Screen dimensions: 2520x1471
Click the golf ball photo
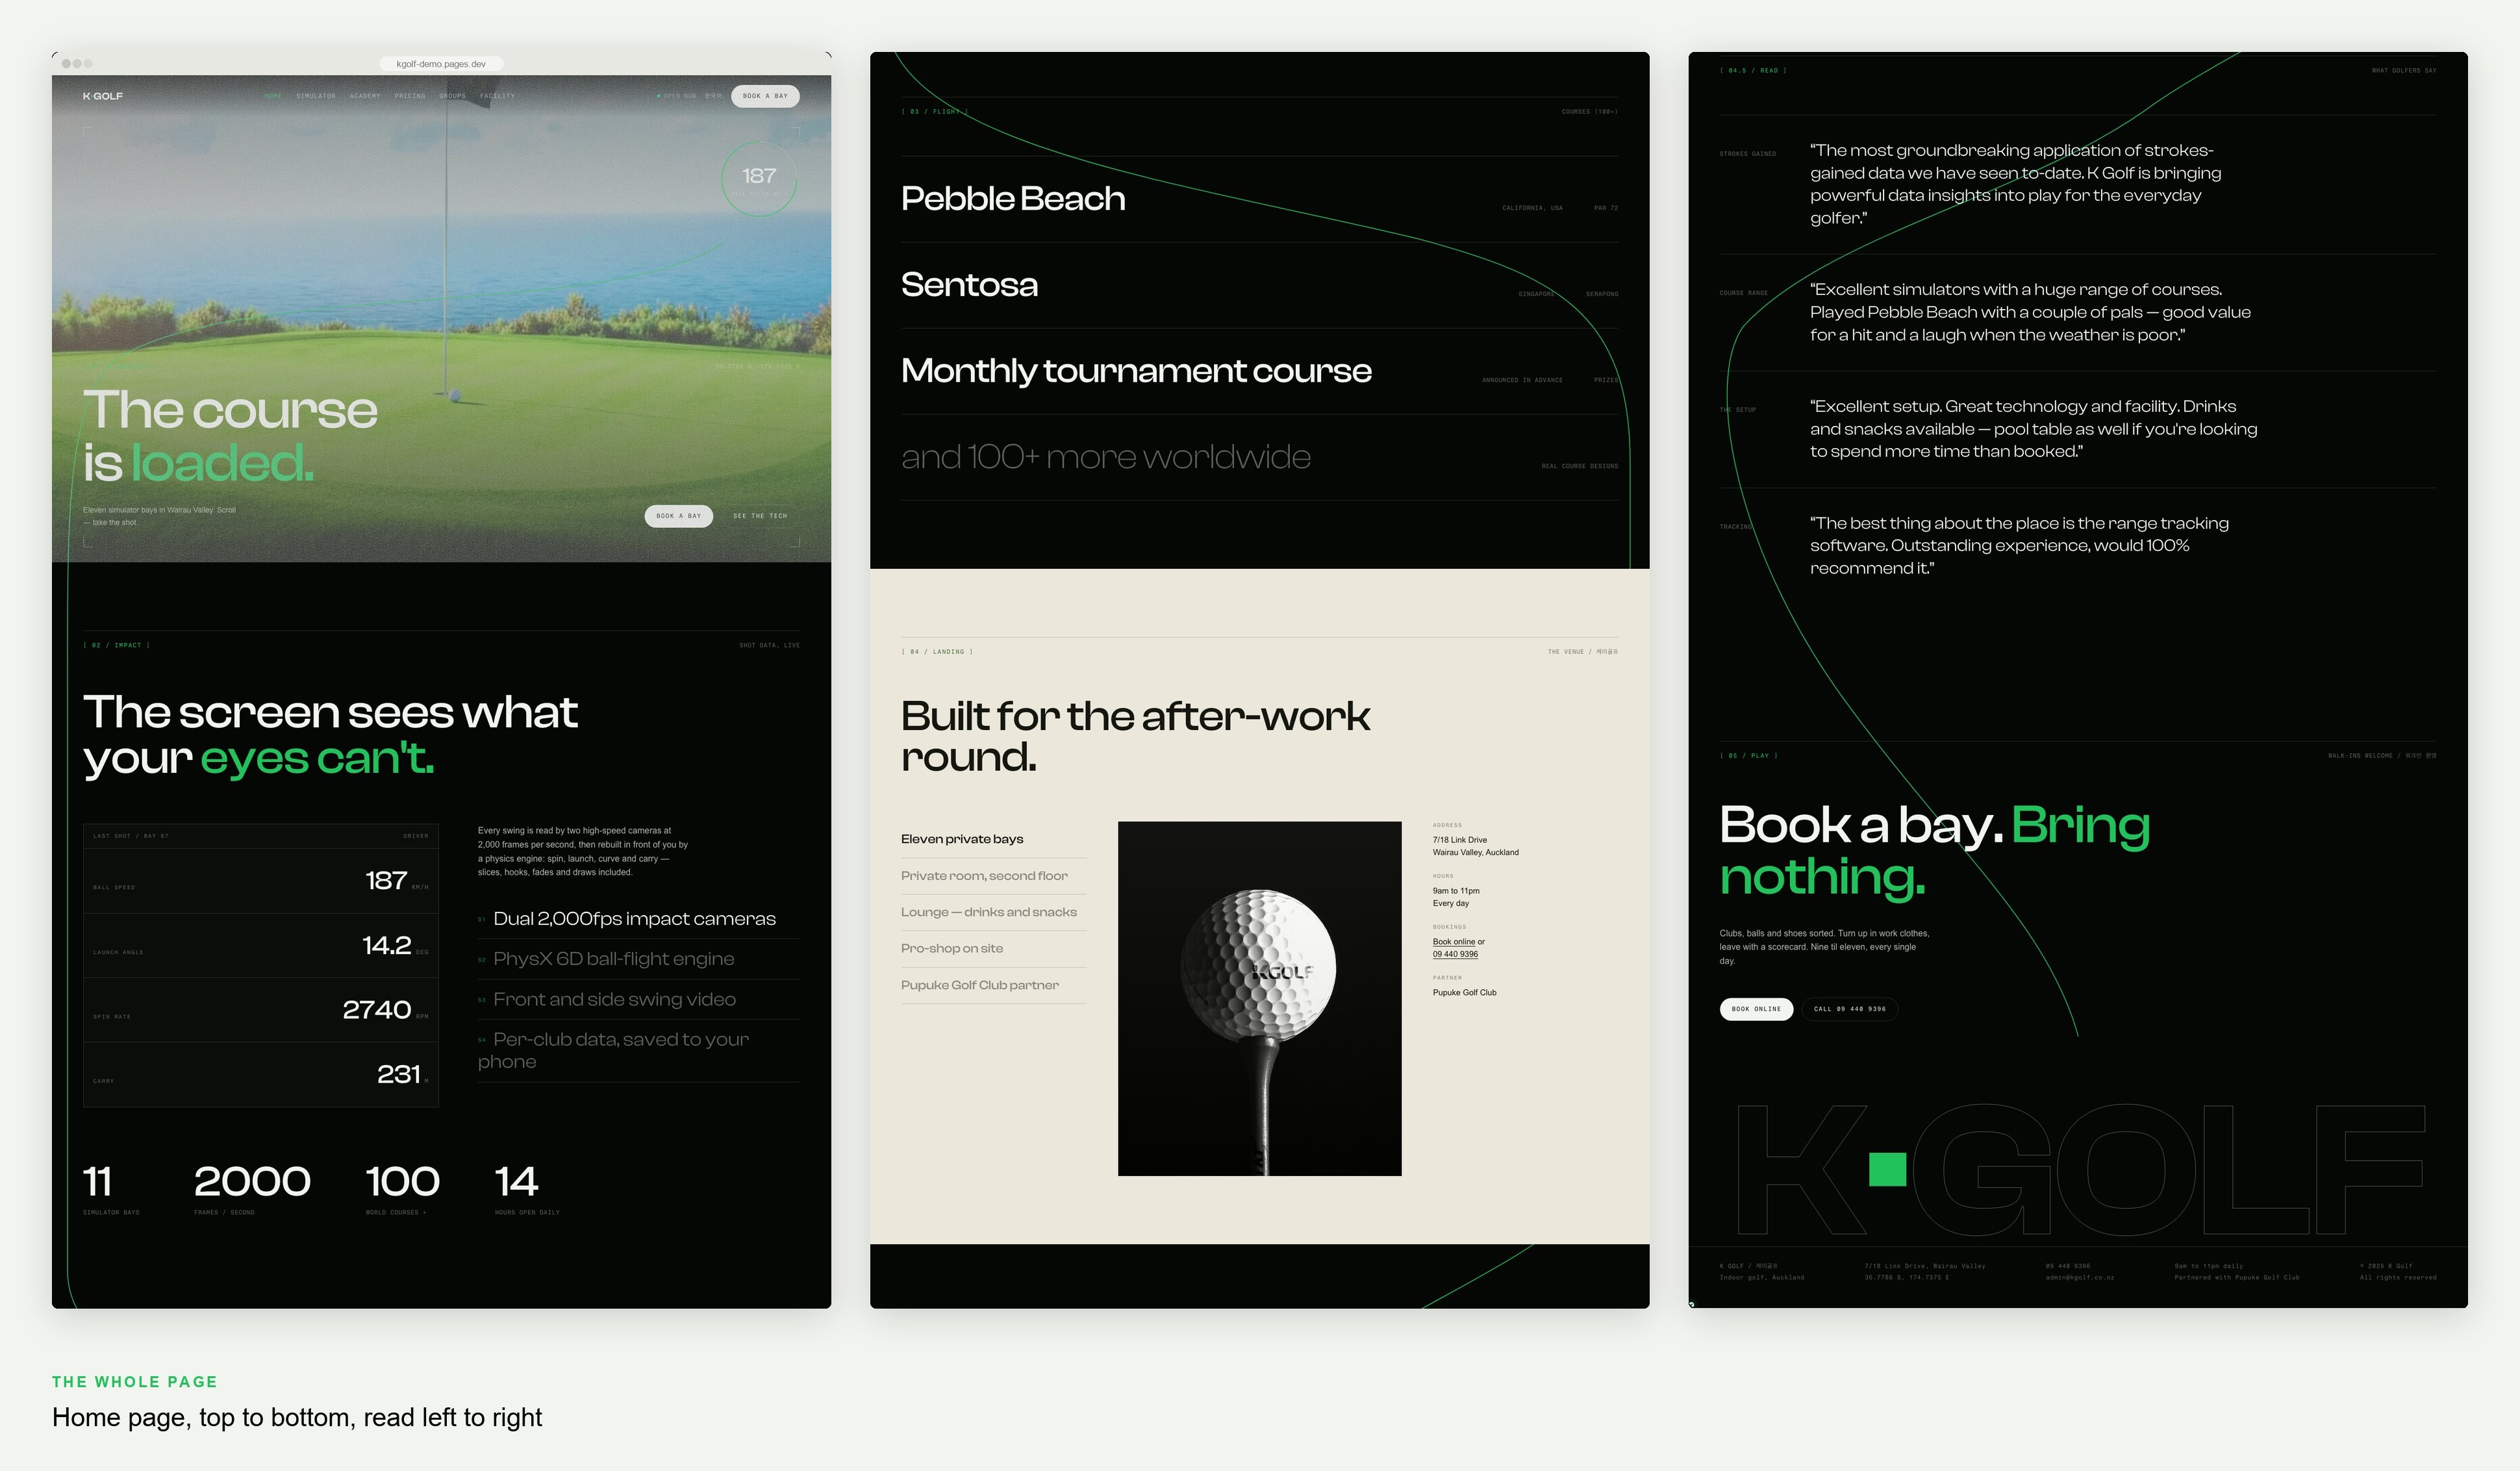click(x=1259, y=998)
